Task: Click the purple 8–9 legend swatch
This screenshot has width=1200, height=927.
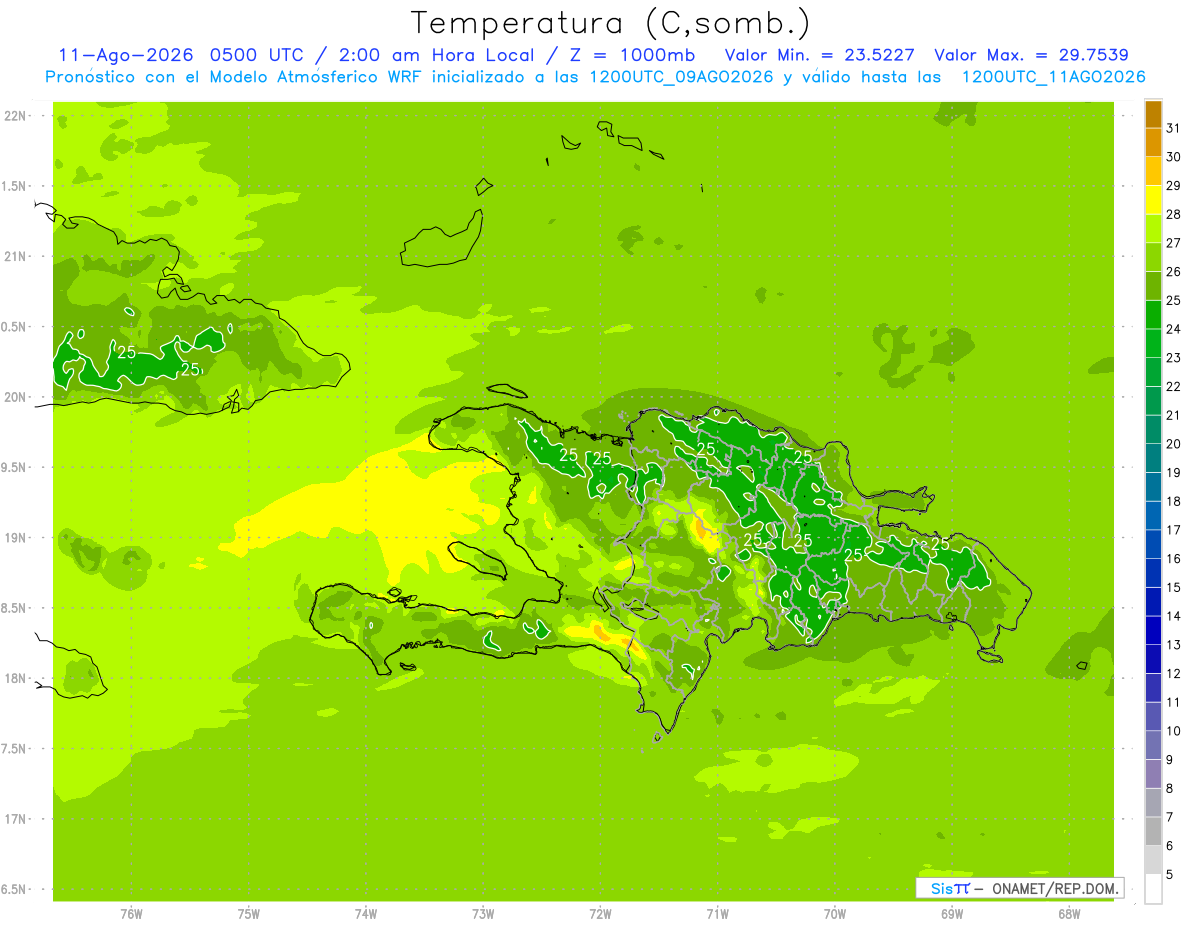Action: click(x=1153, y=774)
